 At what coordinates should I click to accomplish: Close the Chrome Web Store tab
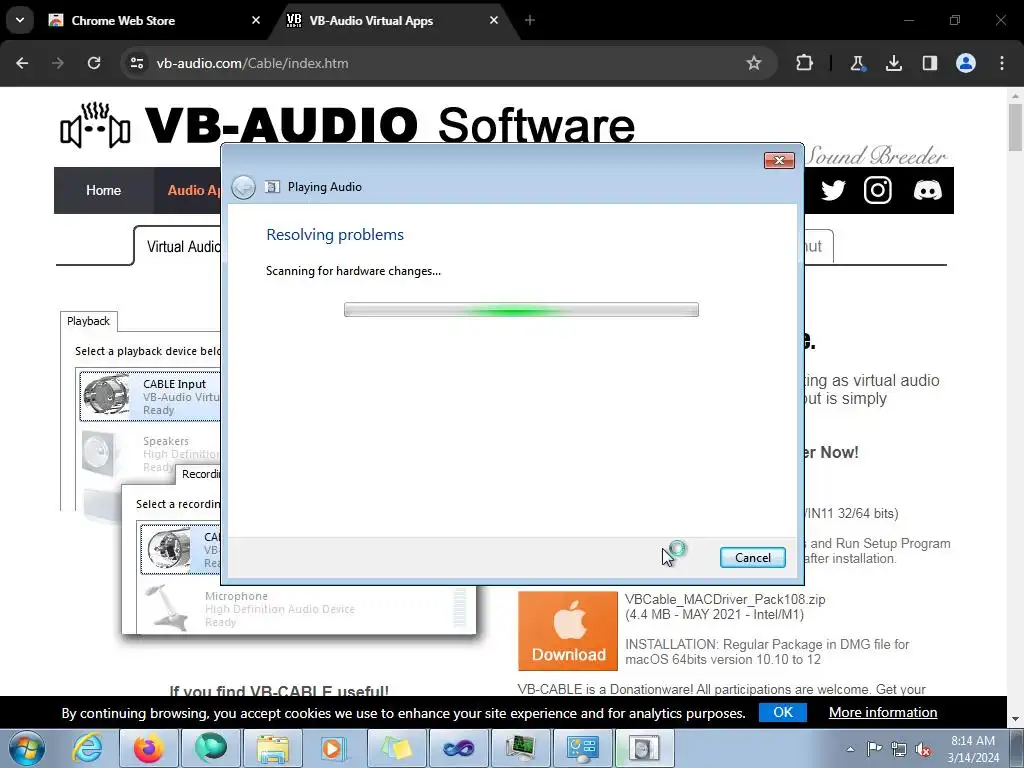(256, 20)
